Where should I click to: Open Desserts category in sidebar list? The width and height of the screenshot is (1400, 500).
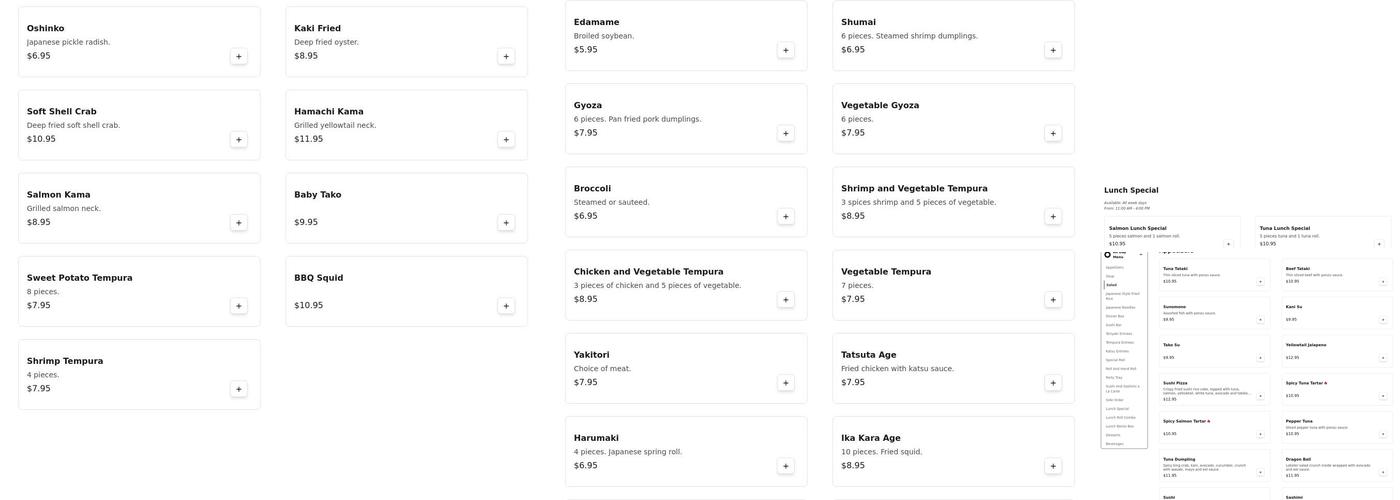1113,435
